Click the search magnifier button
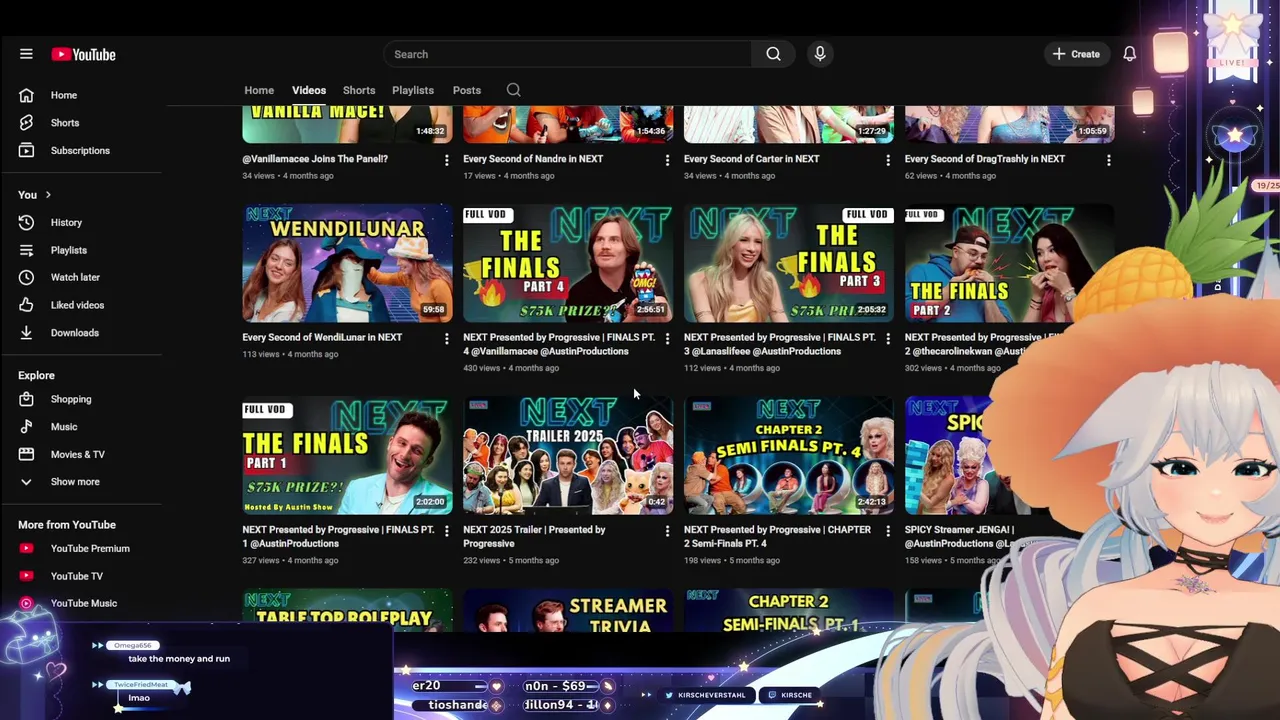The height and width of the screenshot is (720, 1280). tap(773, 54)
